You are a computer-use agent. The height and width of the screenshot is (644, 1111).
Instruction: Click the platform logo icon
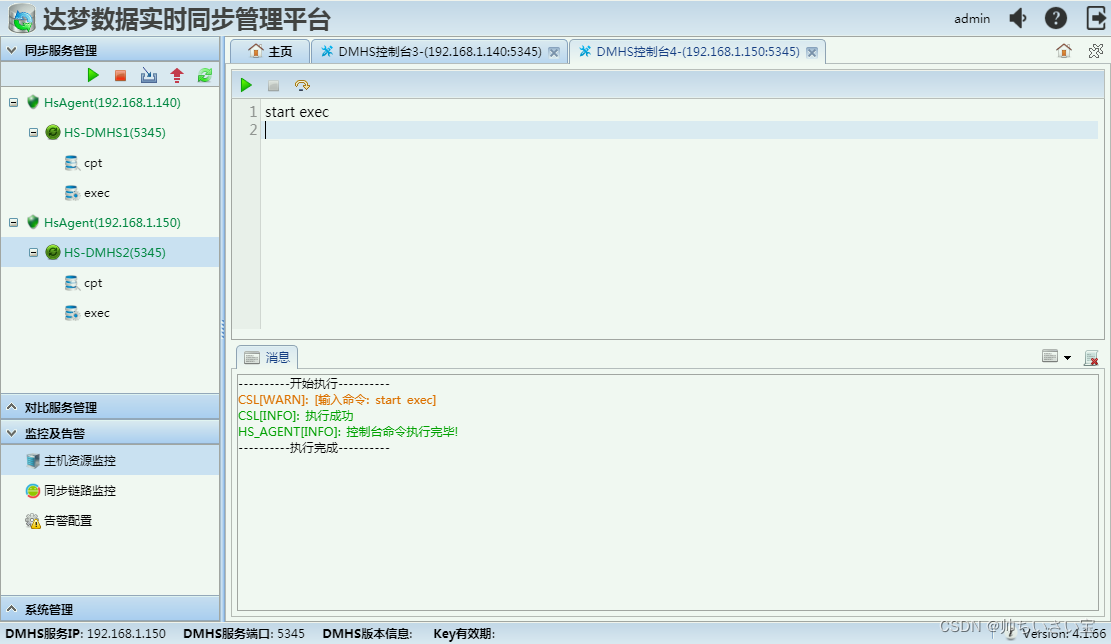pos(21,19)
